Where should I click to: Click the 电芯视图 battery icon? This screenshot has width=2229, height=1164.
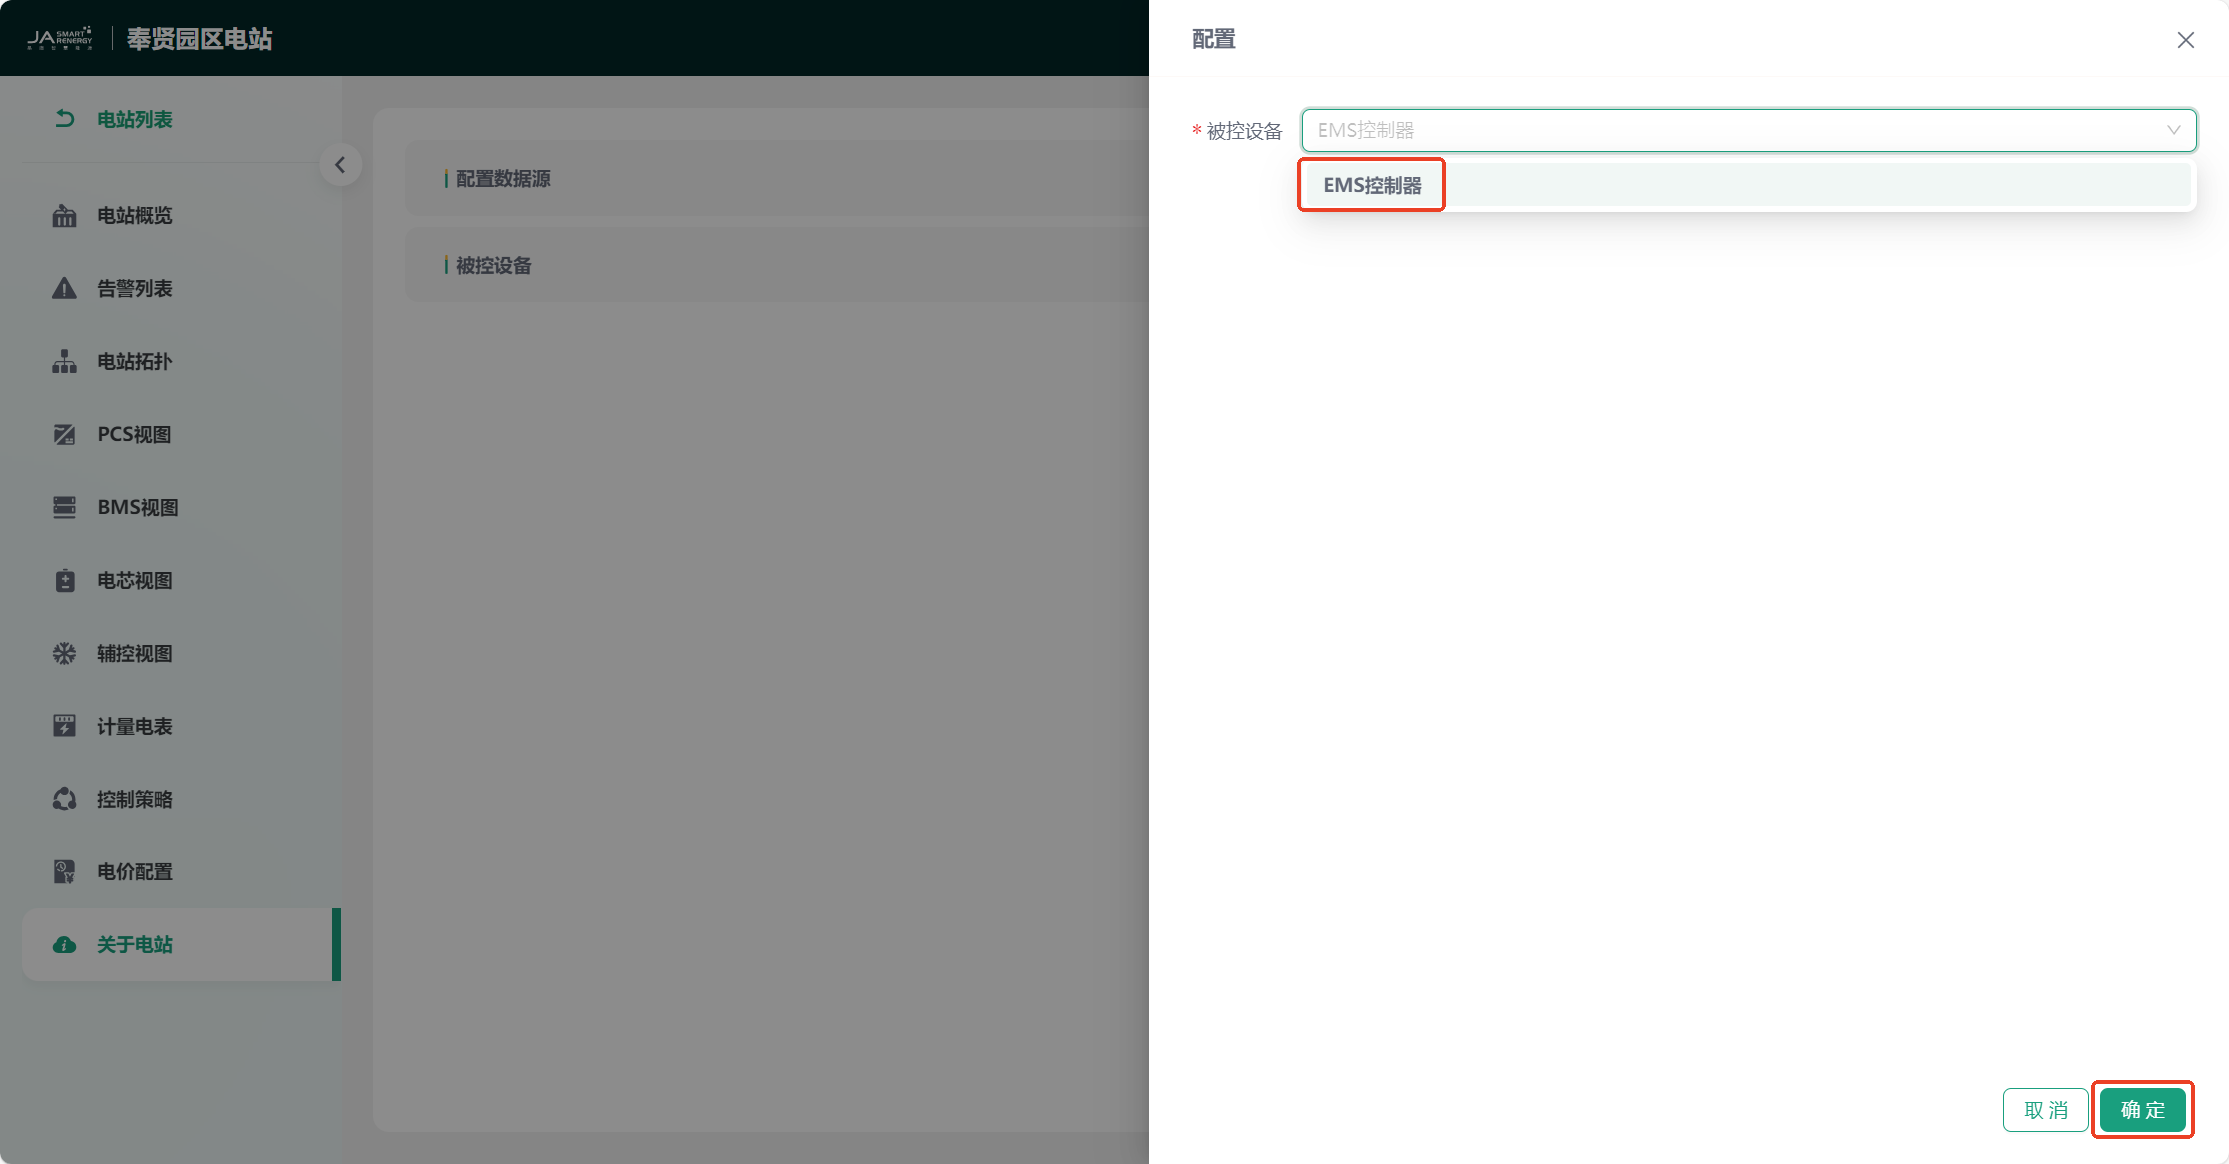[64, 581]
